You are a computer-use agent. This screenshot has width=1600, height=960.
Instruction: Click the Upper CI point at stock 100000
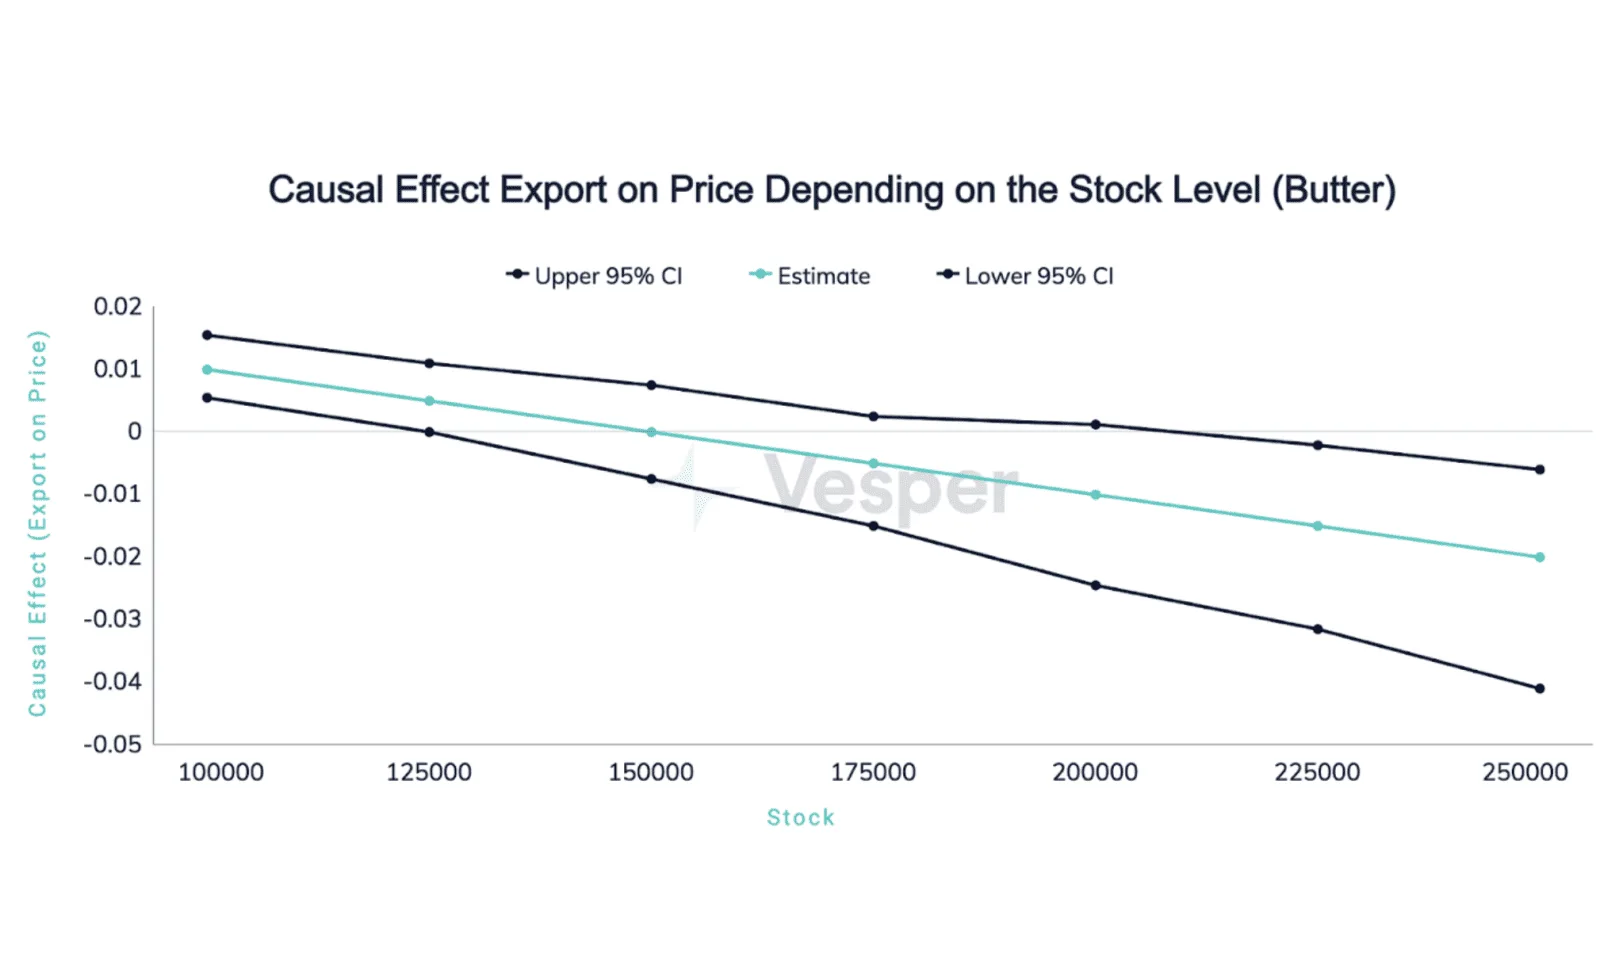tap(207, 335)
